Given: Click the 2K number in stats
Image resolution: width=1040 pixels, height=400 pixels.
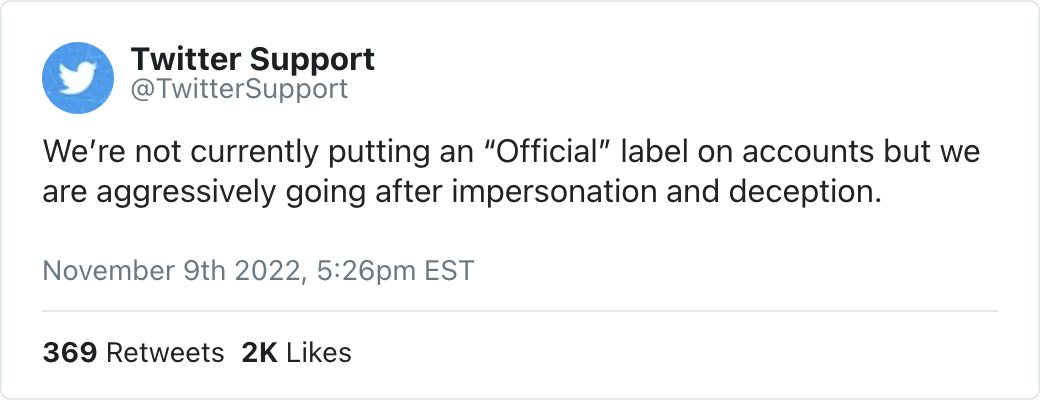Looking at the screenshot, I should [x=258, y=352].
